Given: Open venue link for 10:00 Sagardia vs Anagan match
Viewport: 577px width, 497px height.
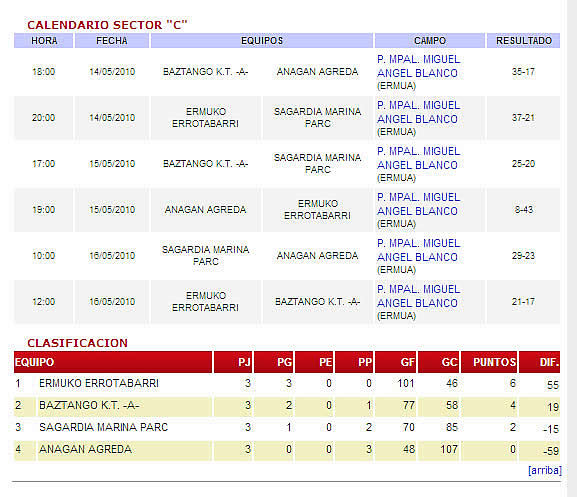Looking at the screenshot, I should coord(418,250).
